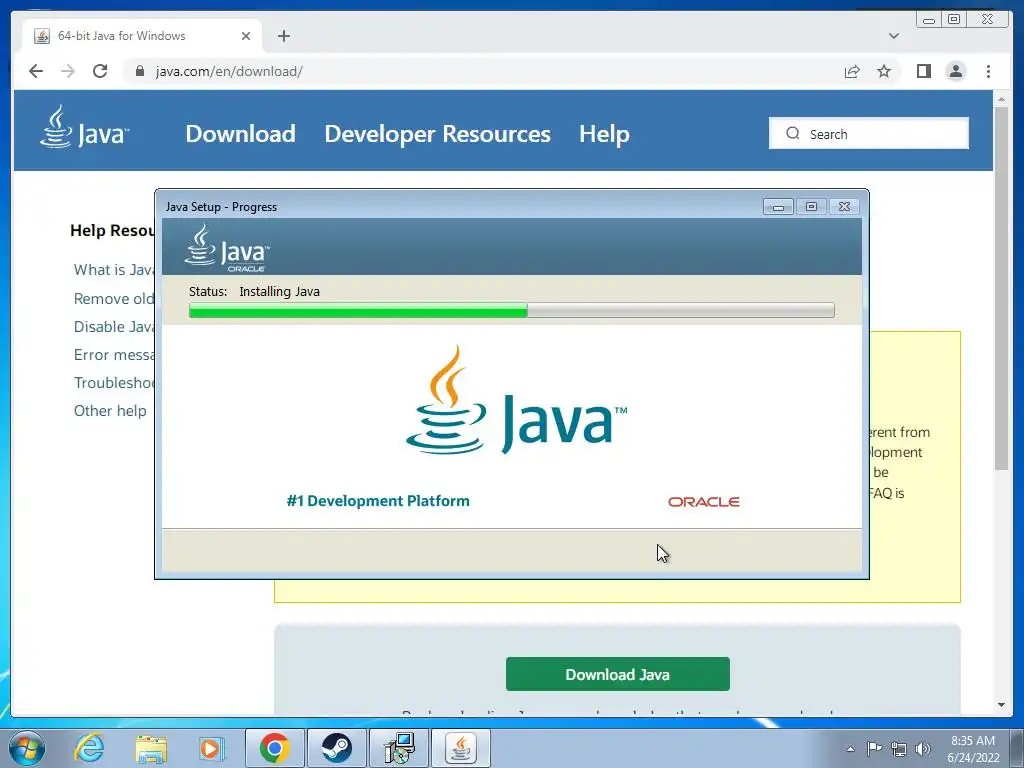Image resolution: width=1024 pixels, height=768 pixels.
Task: Open the volume speaker tray icon
Action: pos(923,749)
